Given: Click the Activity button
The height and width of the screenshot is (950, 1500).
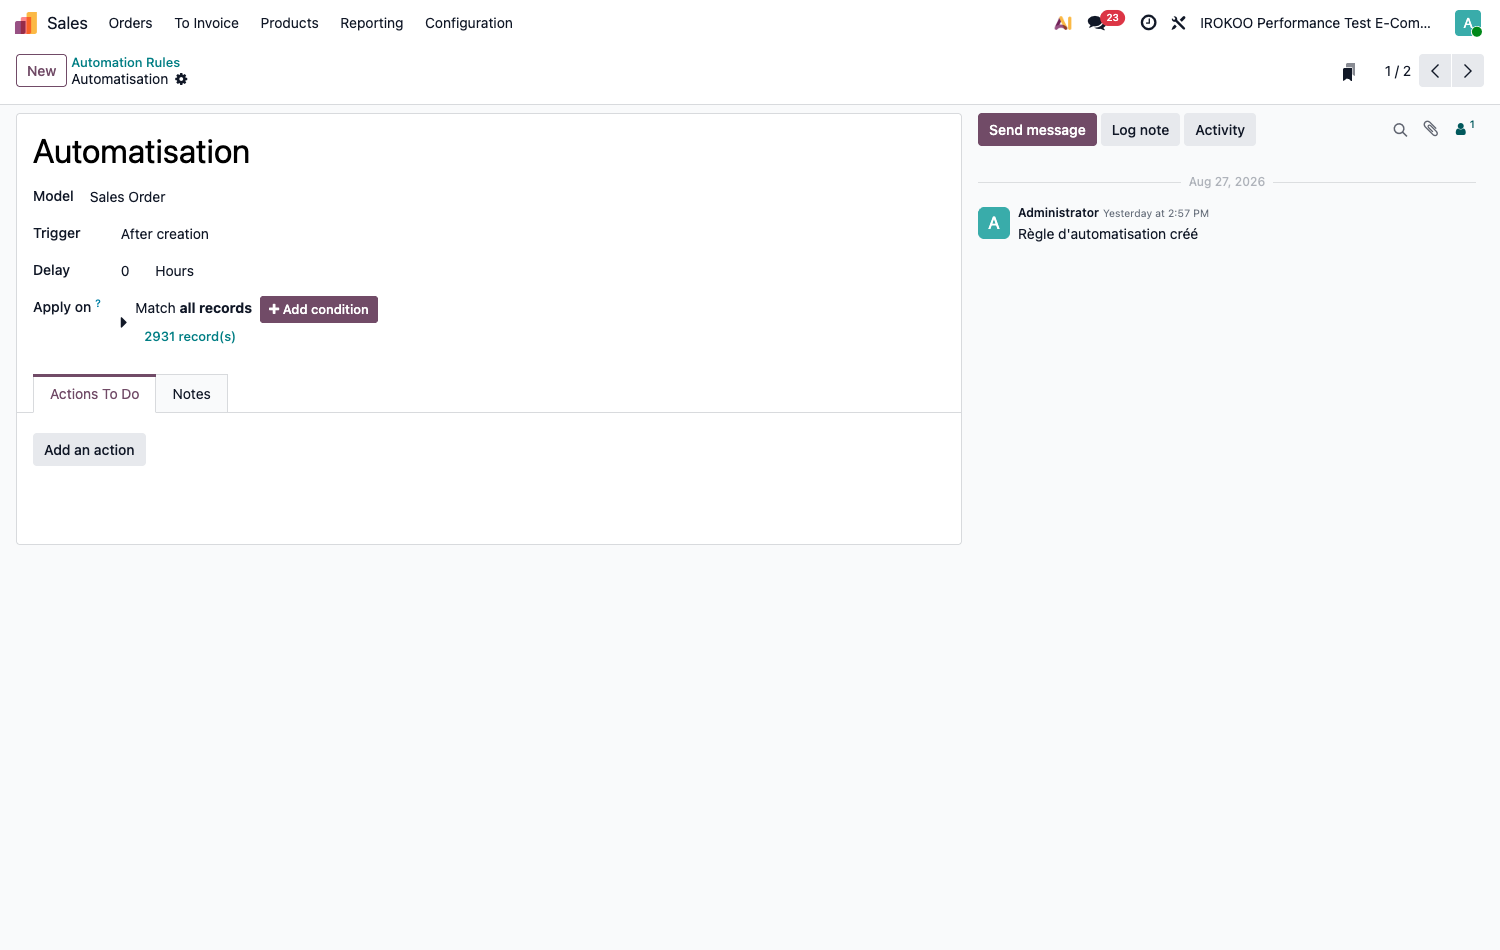Looking at the screenshot, I should pyautogui.click(x=1220, y=130).
